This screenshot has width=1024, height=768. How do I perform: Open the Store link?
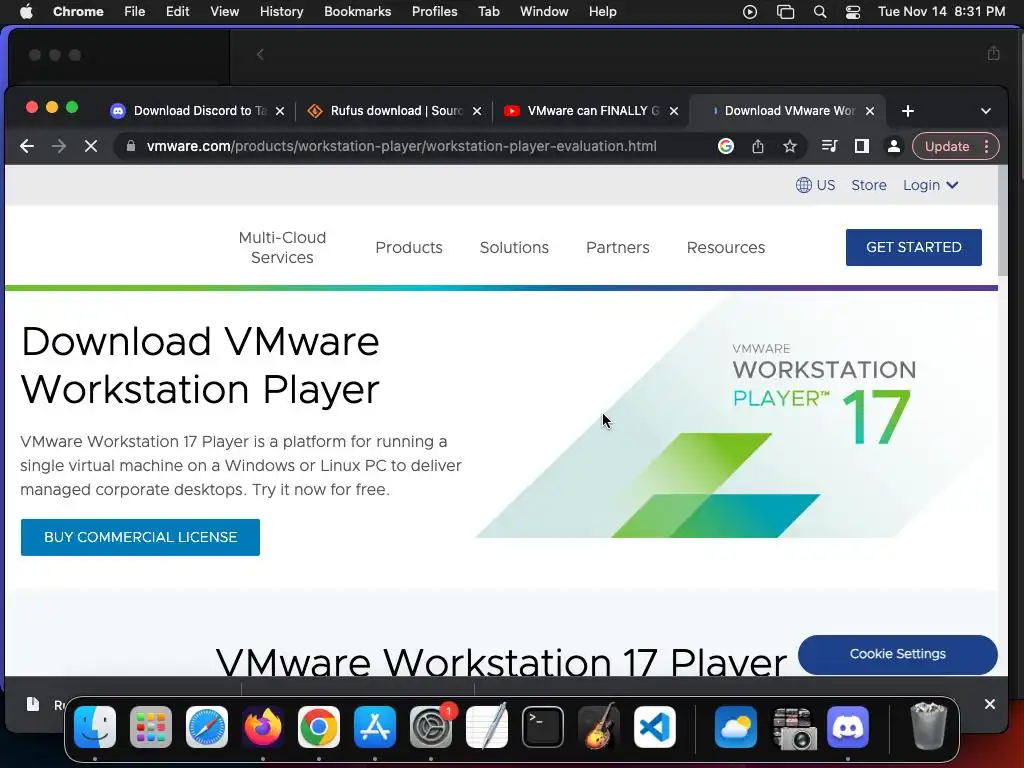coord(869,185)
